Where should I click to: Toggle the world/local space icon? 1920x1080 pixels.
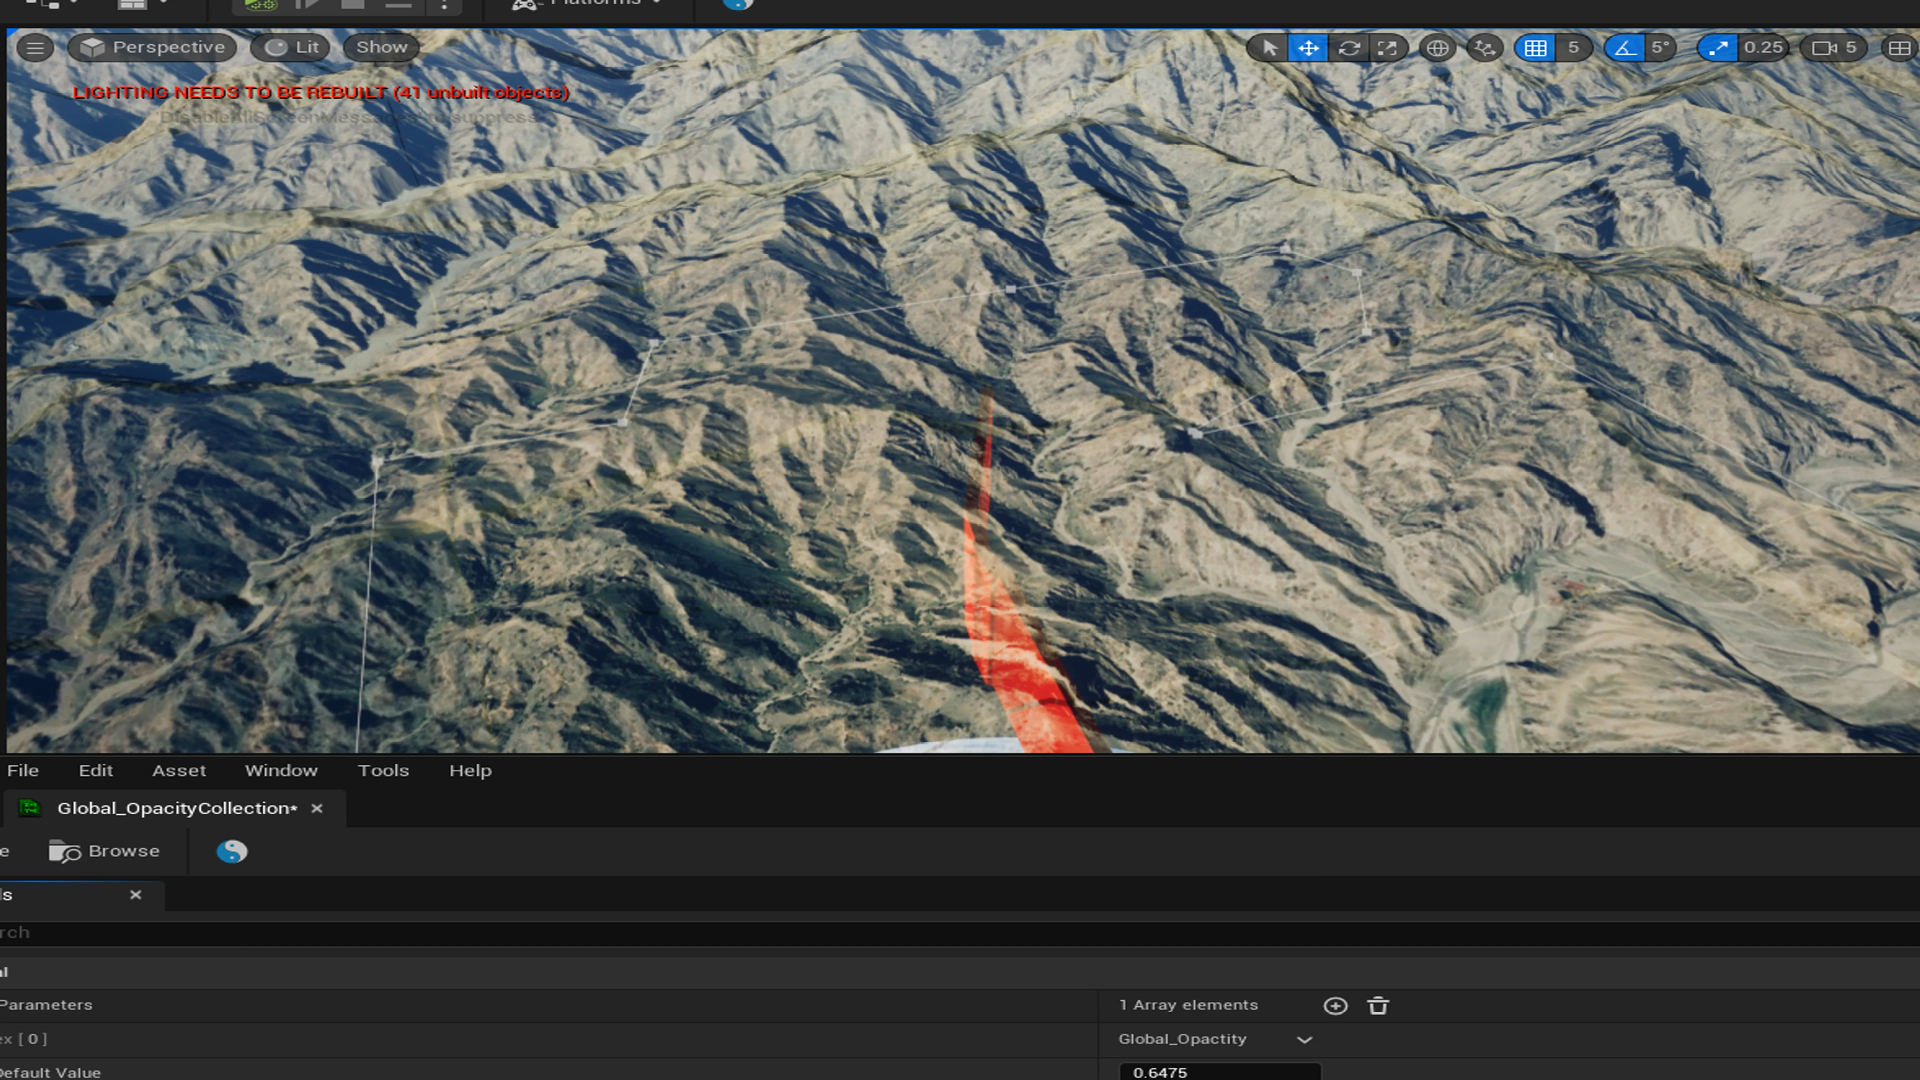[x=1436, y=47]
